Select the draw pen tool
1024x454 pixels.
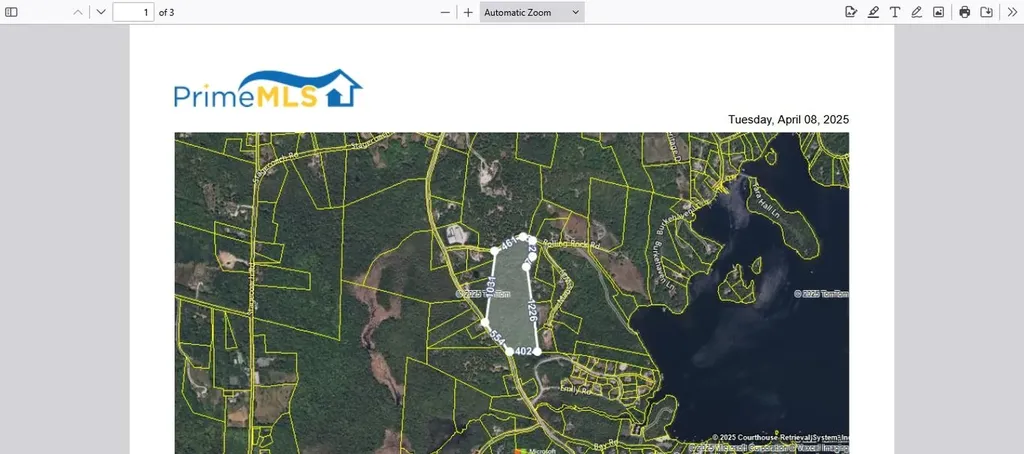click(x=917, y=12)
